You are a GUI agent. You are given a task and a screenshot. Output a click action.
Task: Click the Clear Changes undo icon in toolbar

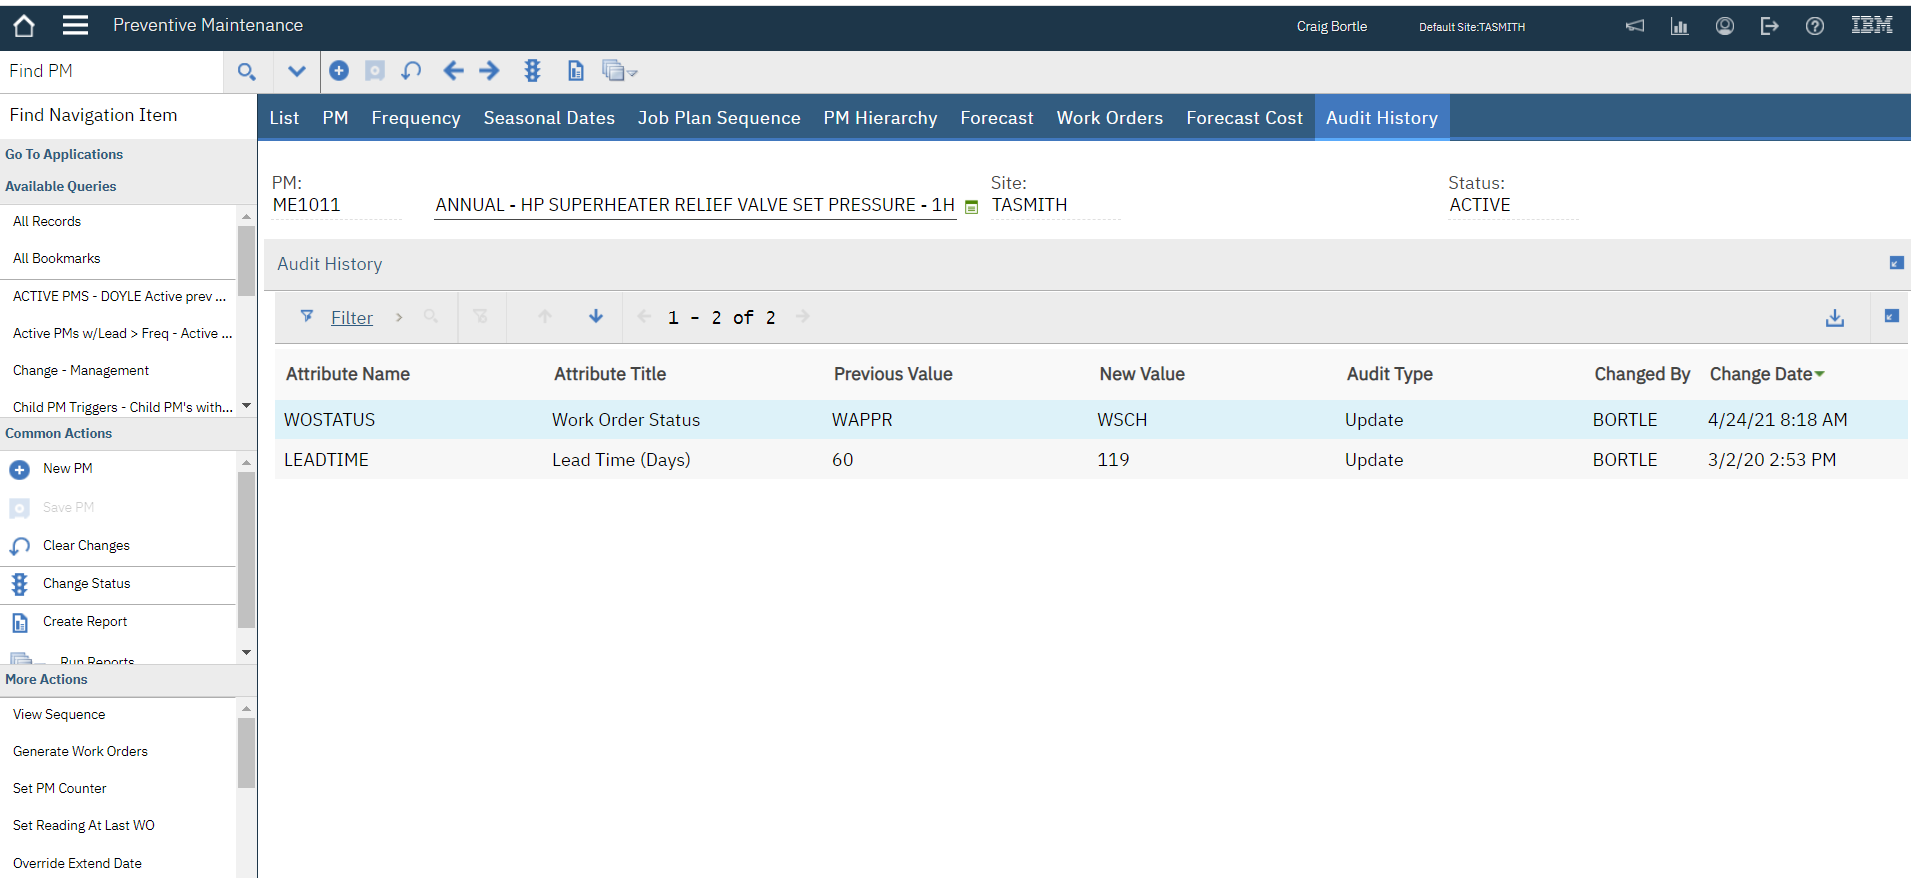(x=411, y=70)
